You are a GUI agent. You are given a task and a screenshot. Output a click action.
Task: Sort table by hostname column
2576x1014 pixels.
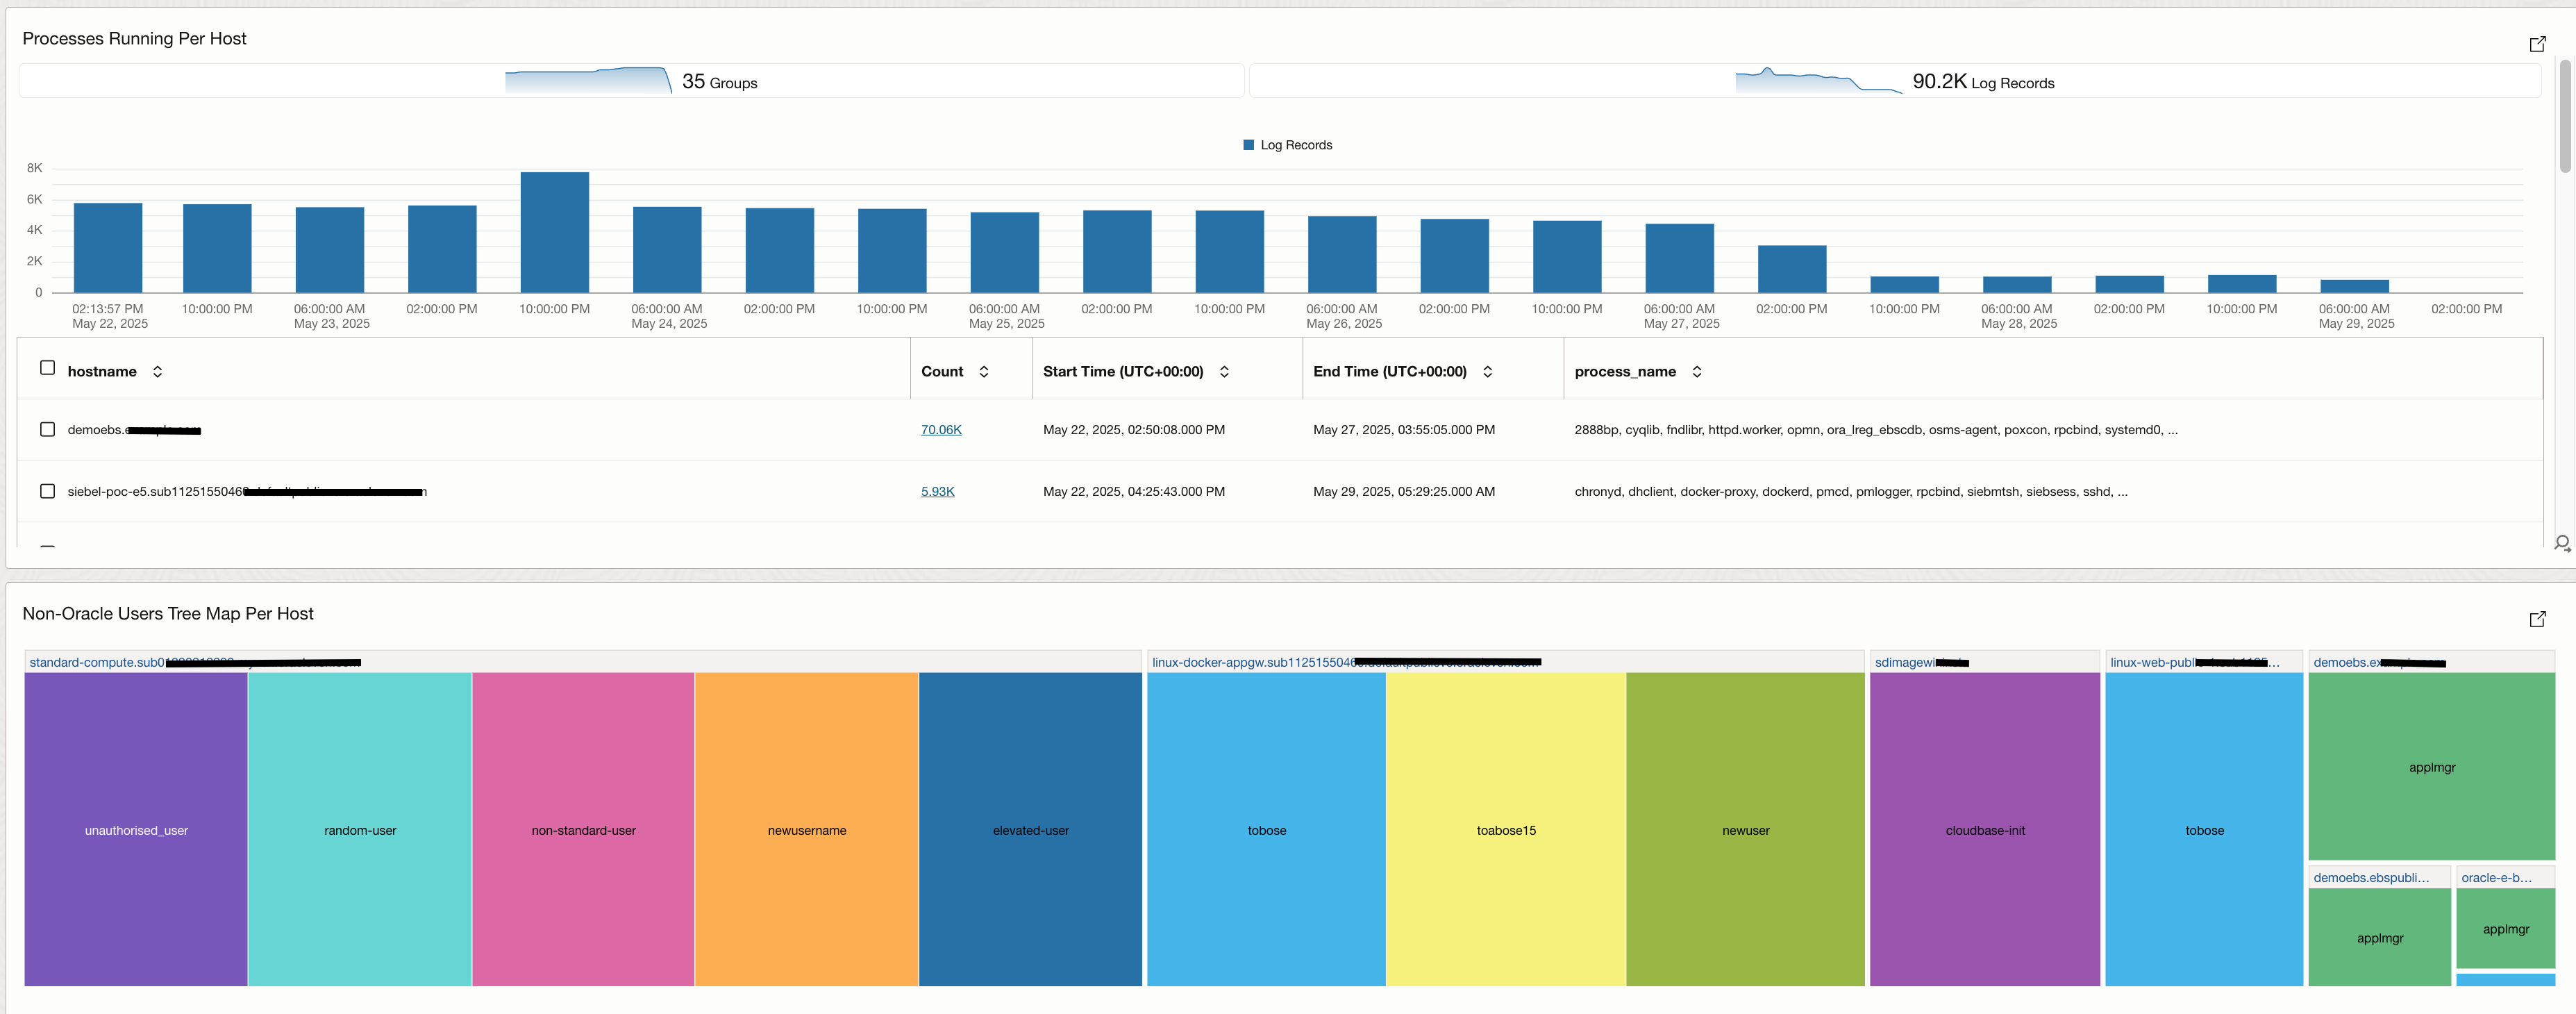coord(157,372)
